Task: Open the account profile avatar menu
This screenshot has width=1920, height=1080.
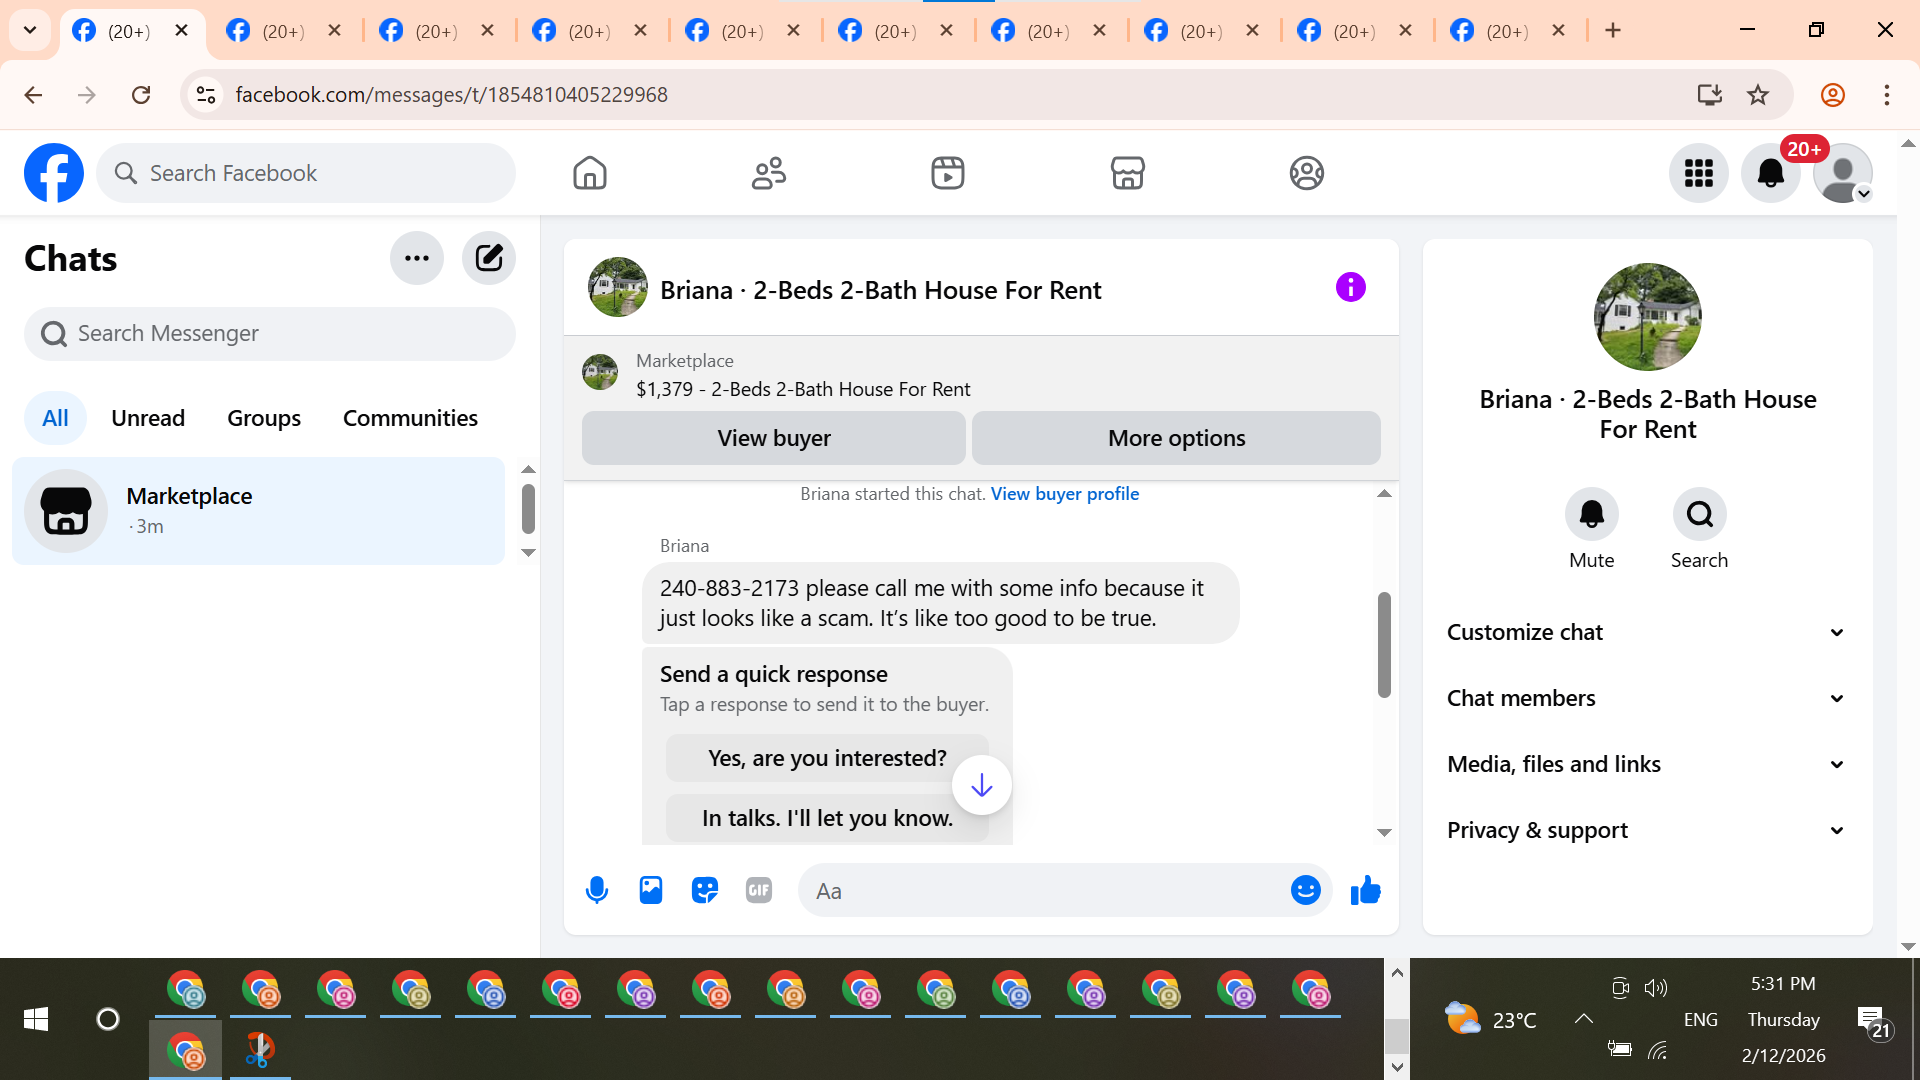Action: (x=1843, y=173)
